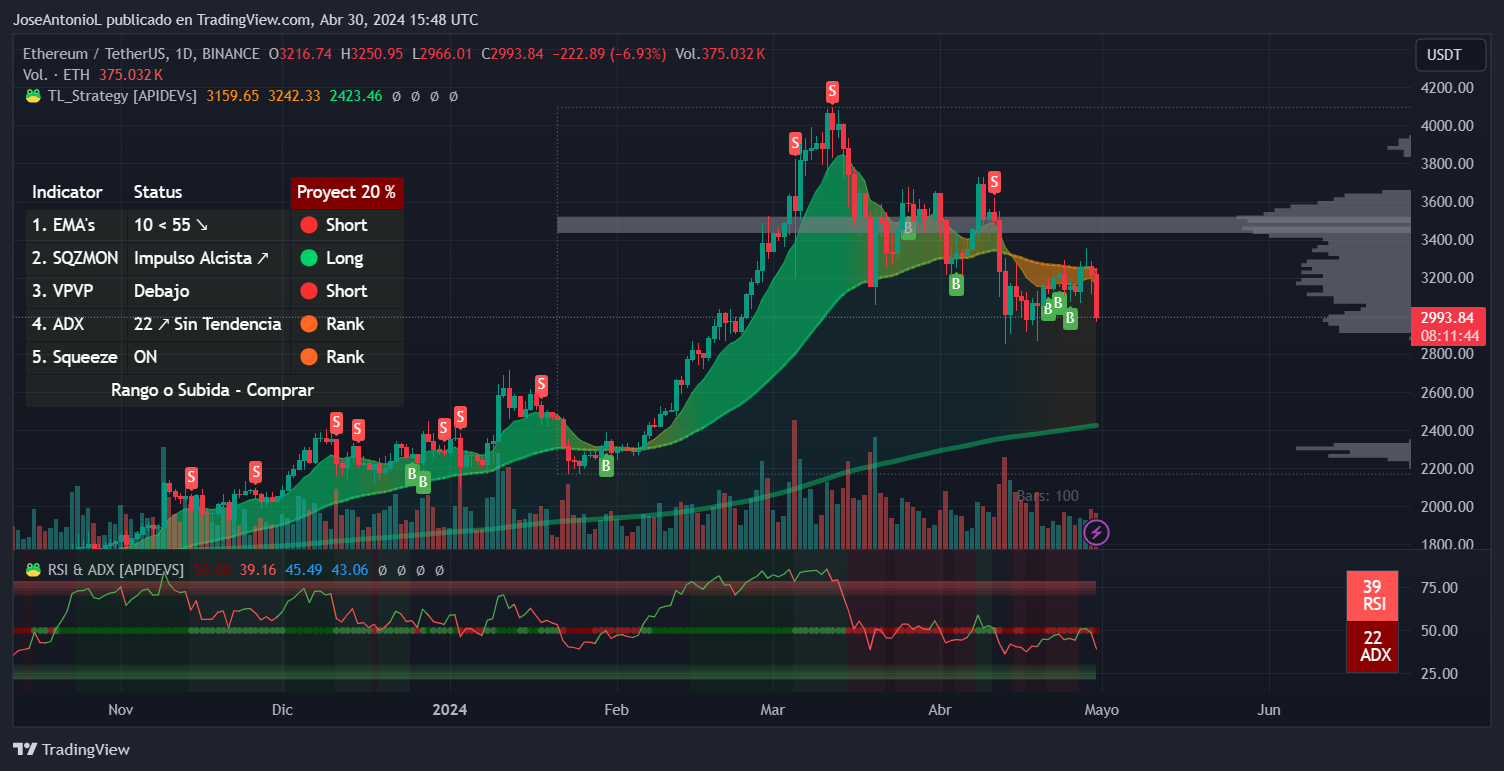Select the red Short dot in EMA's row

[x=309, y=225]
